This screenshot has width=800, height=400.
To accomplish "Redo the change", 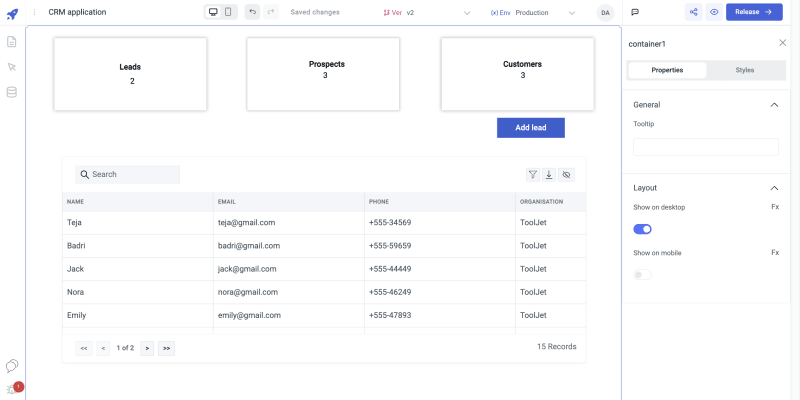I will pos(271,12).
